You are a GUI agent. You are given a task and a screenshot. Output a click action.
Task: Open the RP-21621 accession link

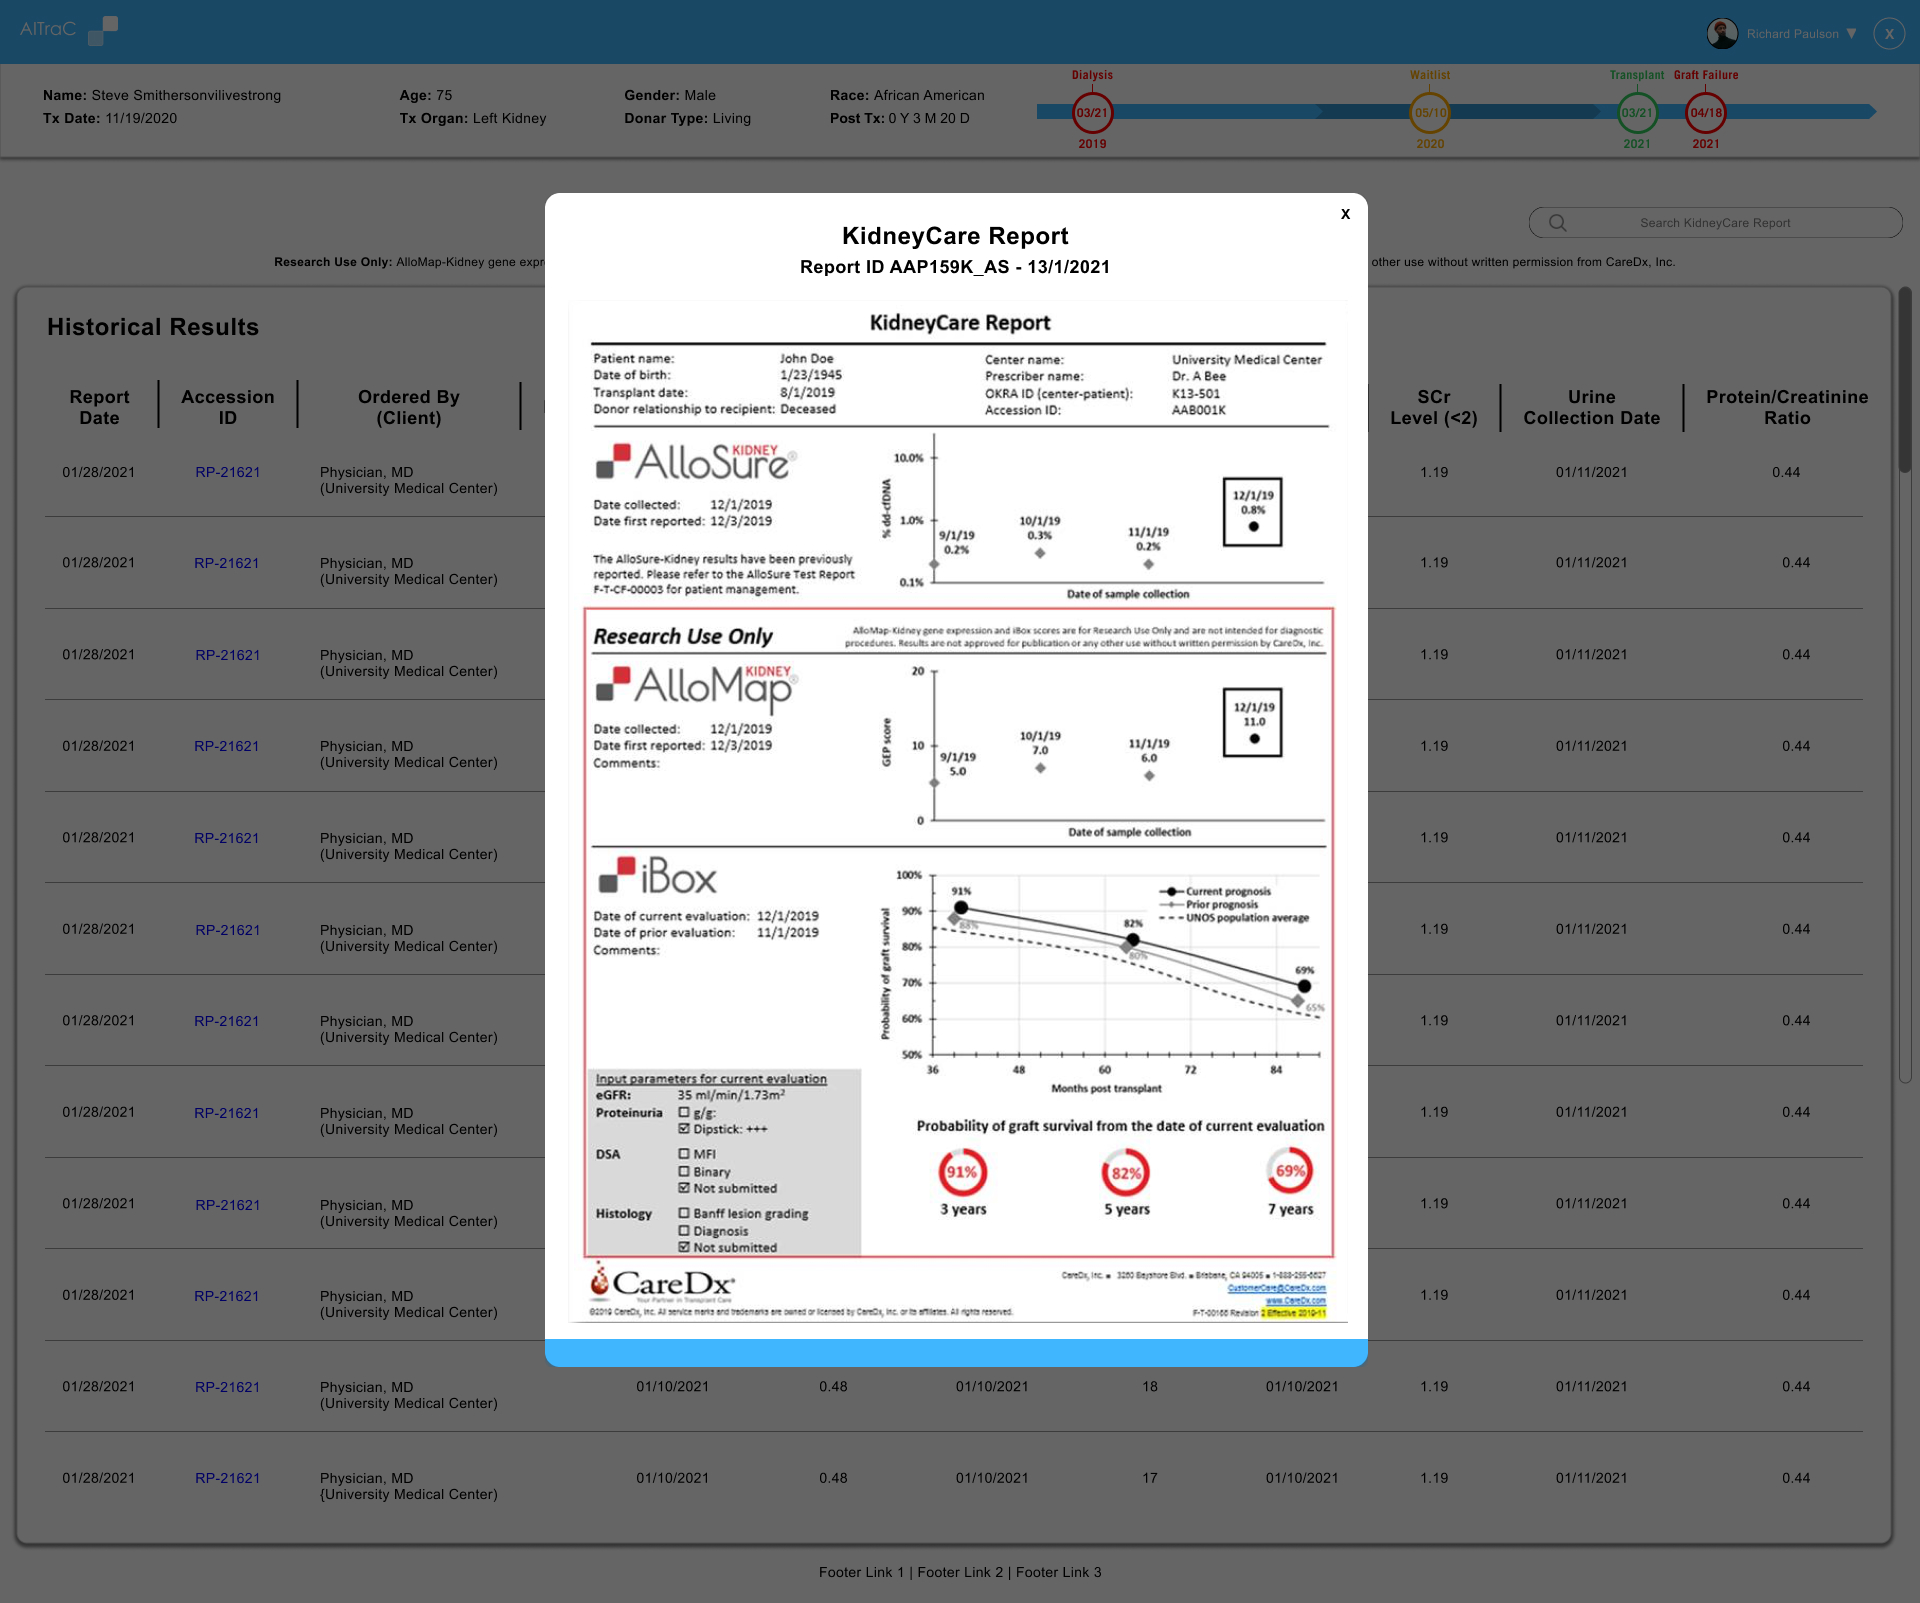[x=227, y=472]
